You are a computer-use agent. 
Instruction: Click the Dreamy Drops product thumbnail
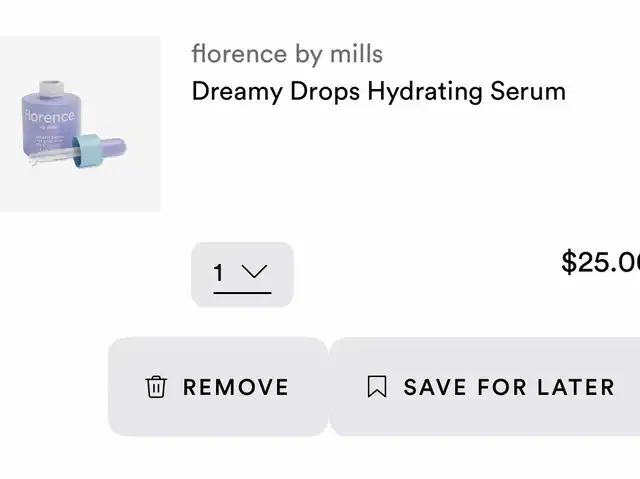[80, 124]
